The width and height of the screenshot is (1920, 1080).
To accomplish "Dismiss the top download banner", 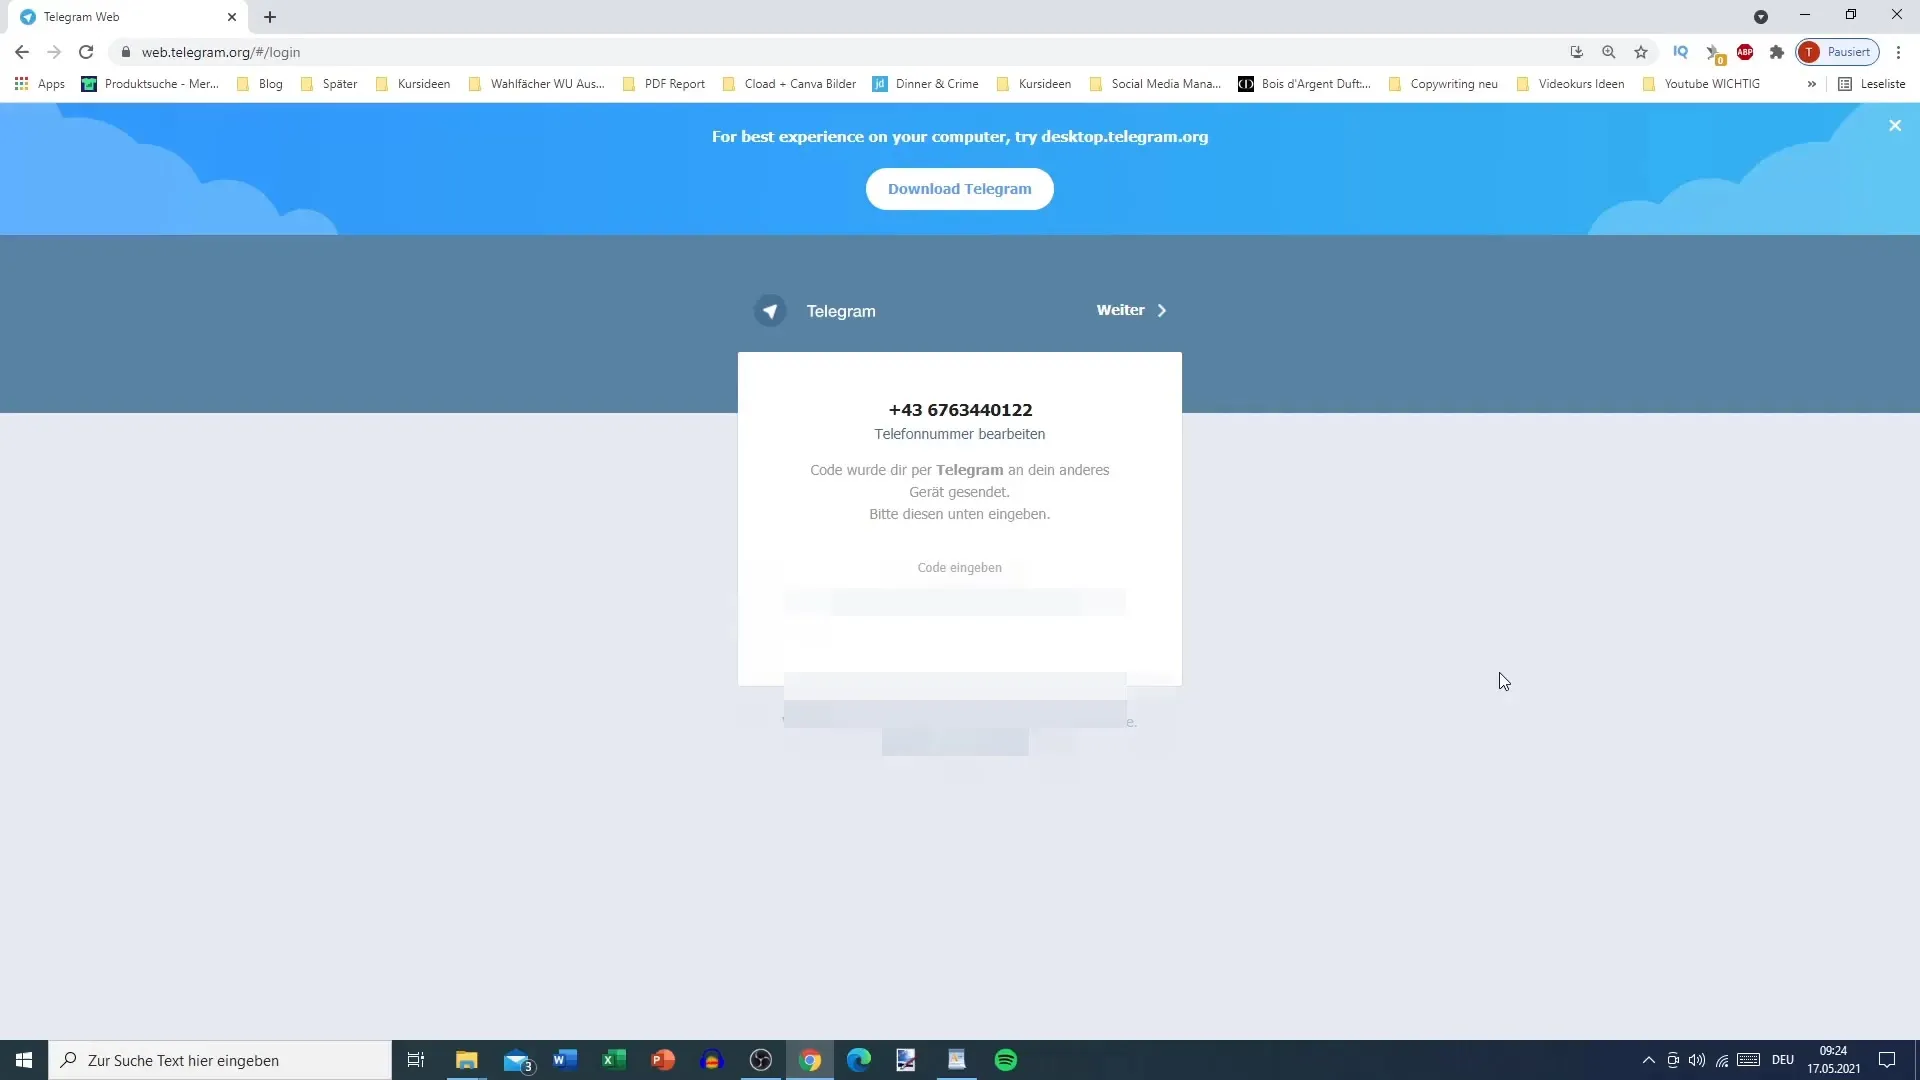I will click(x=1895, y=125).
